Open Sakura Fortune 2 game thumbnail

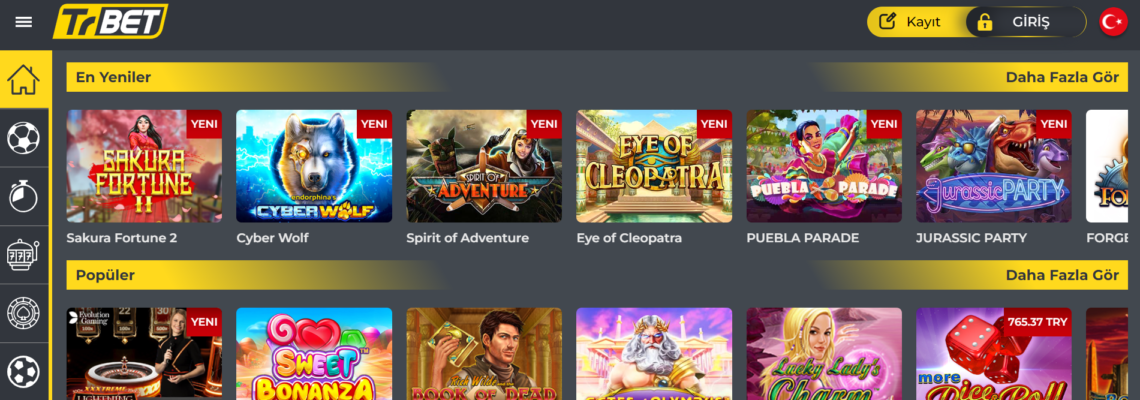pos(144,166)
